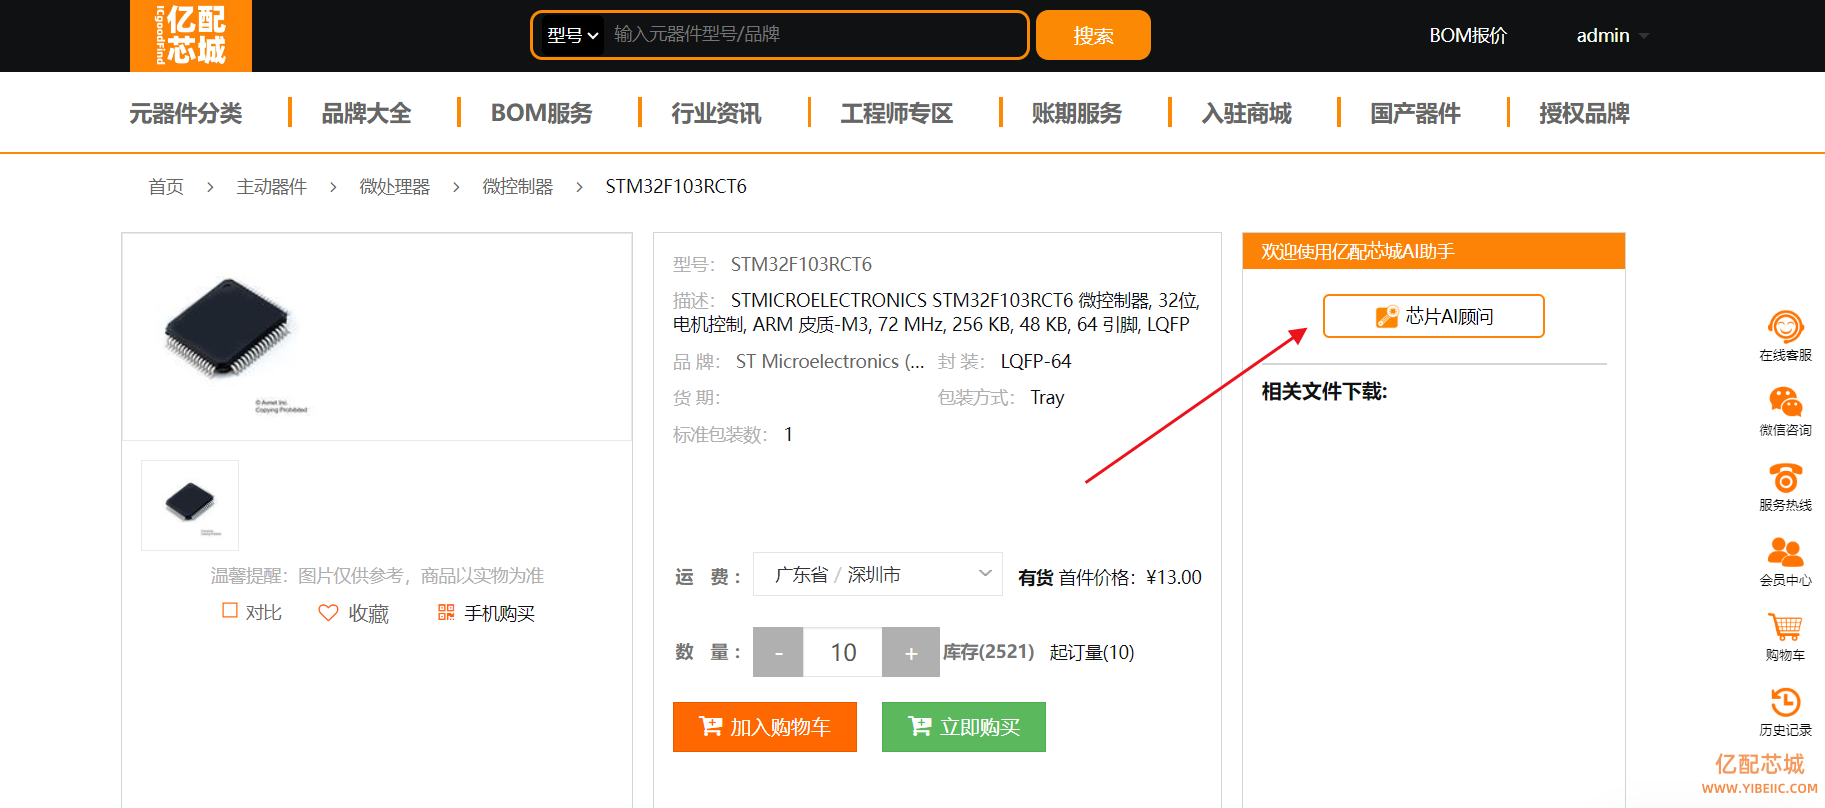Viewport: 1825px width, 808px height.
Task: Open the 广东省/深圳市 shipping region dropdown
Action: [x=877, y=574]
